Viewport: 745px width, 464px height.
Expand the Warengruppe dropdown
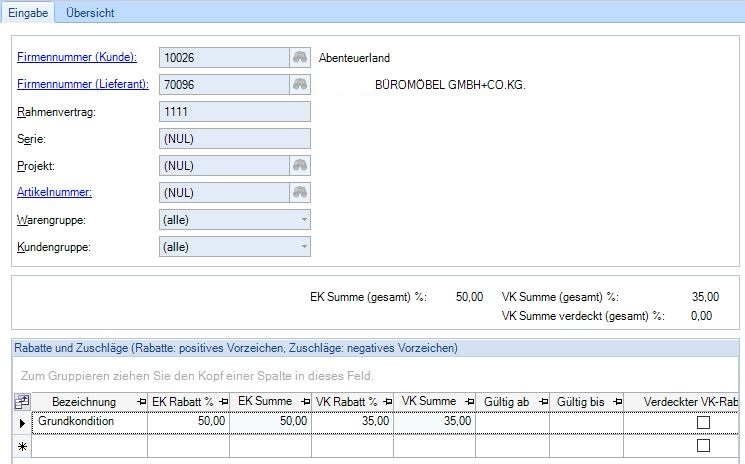tap(301, 220)
